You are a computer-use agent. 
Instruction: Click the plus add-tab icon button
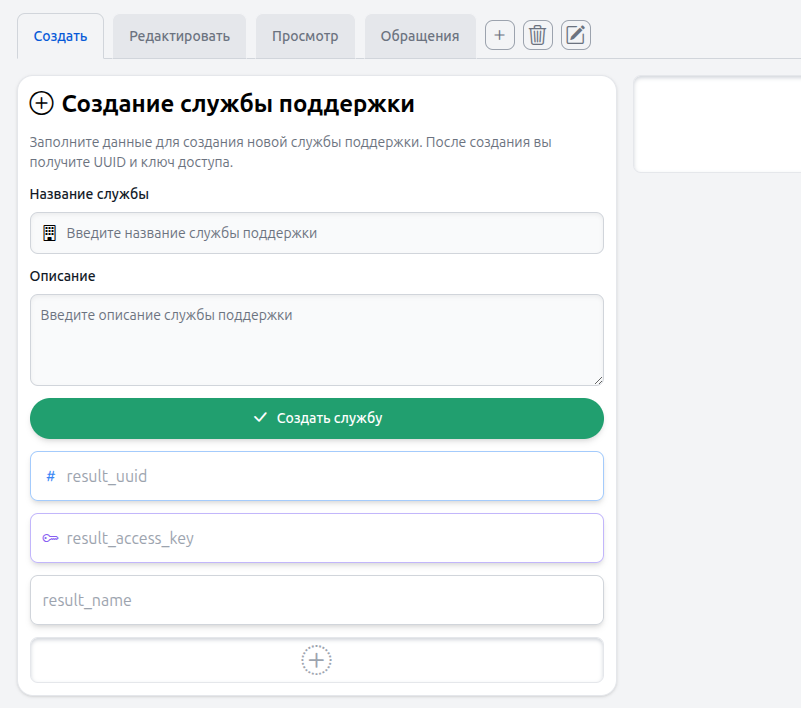500,35
